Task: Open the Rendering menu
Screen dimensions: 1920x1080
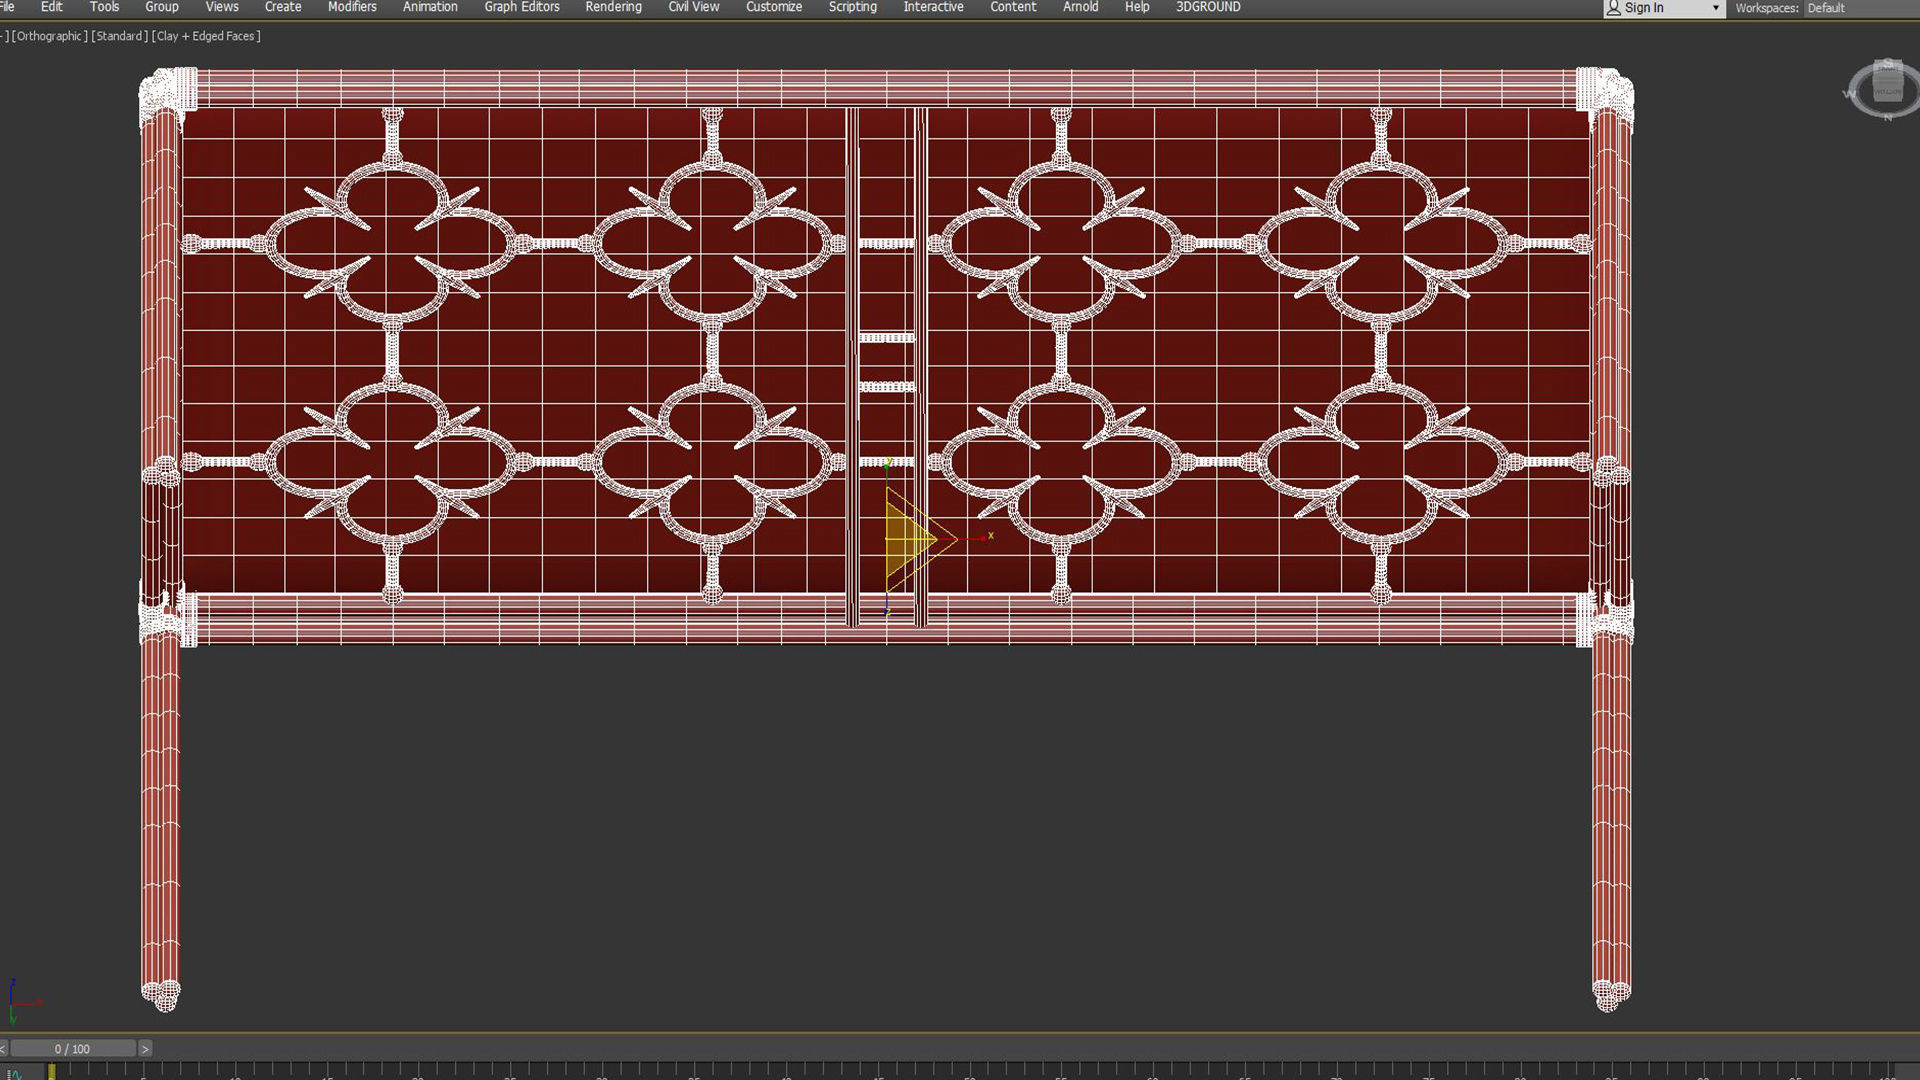Action: click(x=613, y=7)
